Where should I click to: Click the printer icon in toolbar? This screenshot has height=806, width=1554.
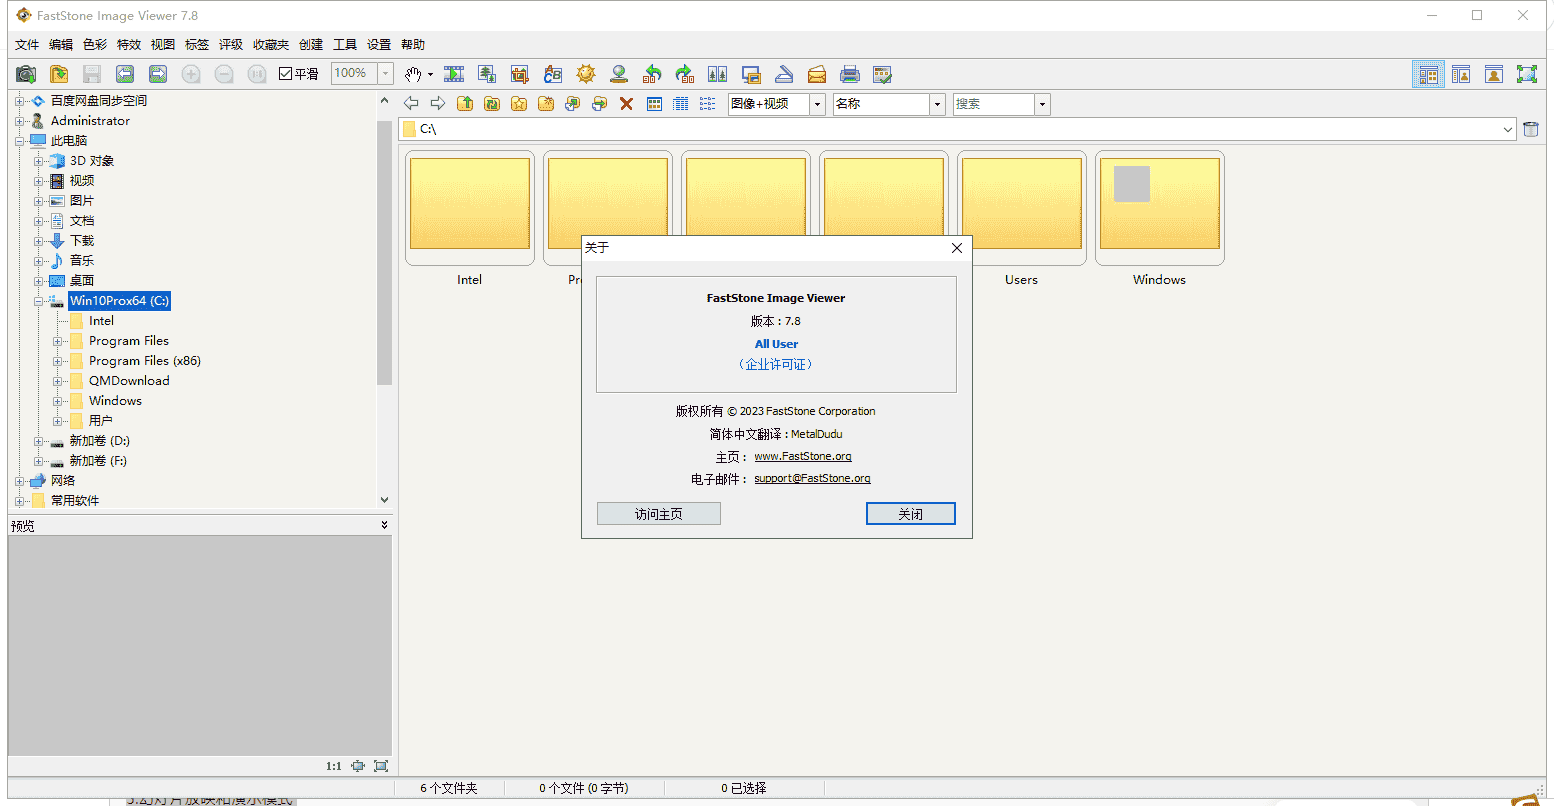pyautogui.click(x=850, y=74)
